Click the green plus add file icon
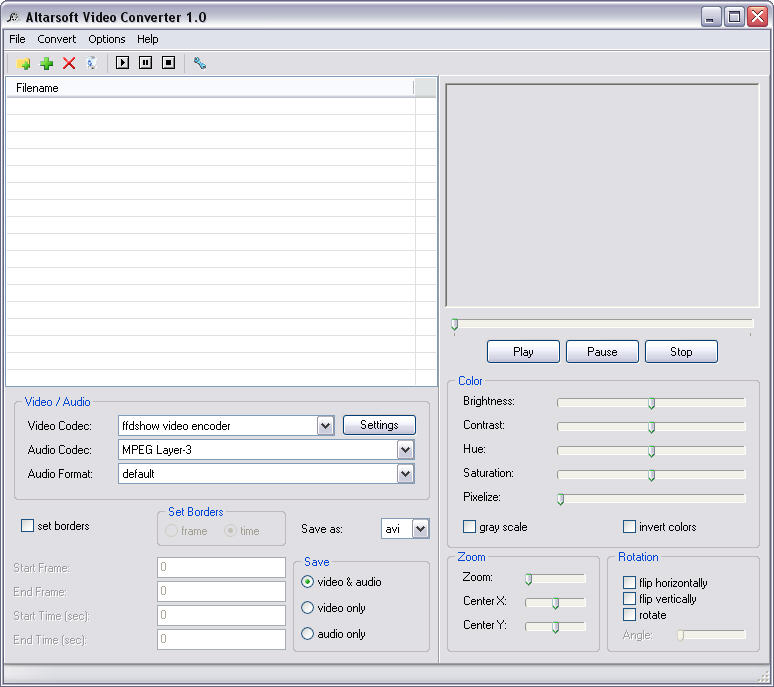 pyautogui.click(x=46, y=63)
